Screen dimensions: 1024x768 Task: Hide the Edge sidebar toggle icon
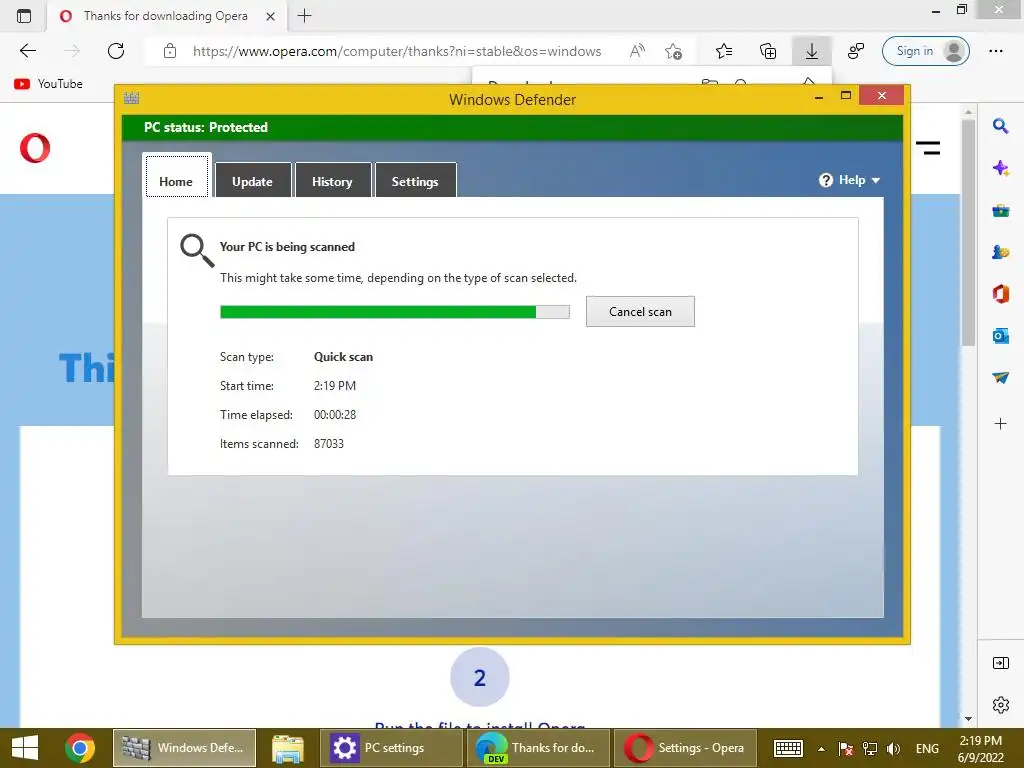(x=1000, y=664)
